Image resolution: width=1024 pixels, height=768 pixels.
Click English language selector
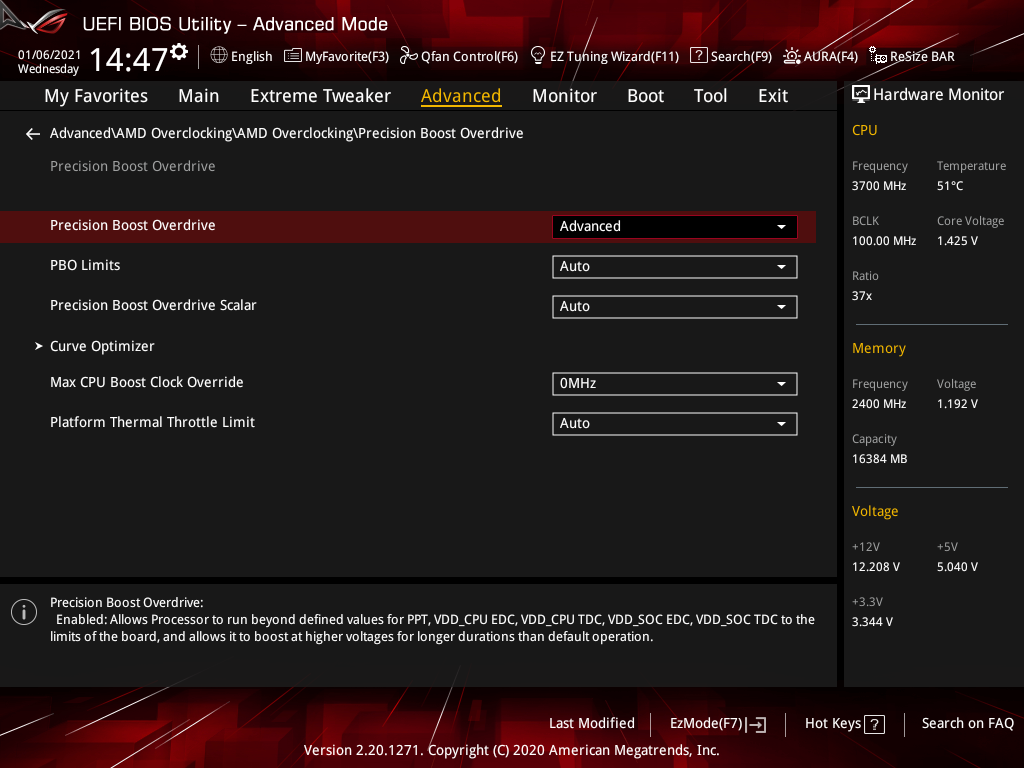tap(241, 56)
